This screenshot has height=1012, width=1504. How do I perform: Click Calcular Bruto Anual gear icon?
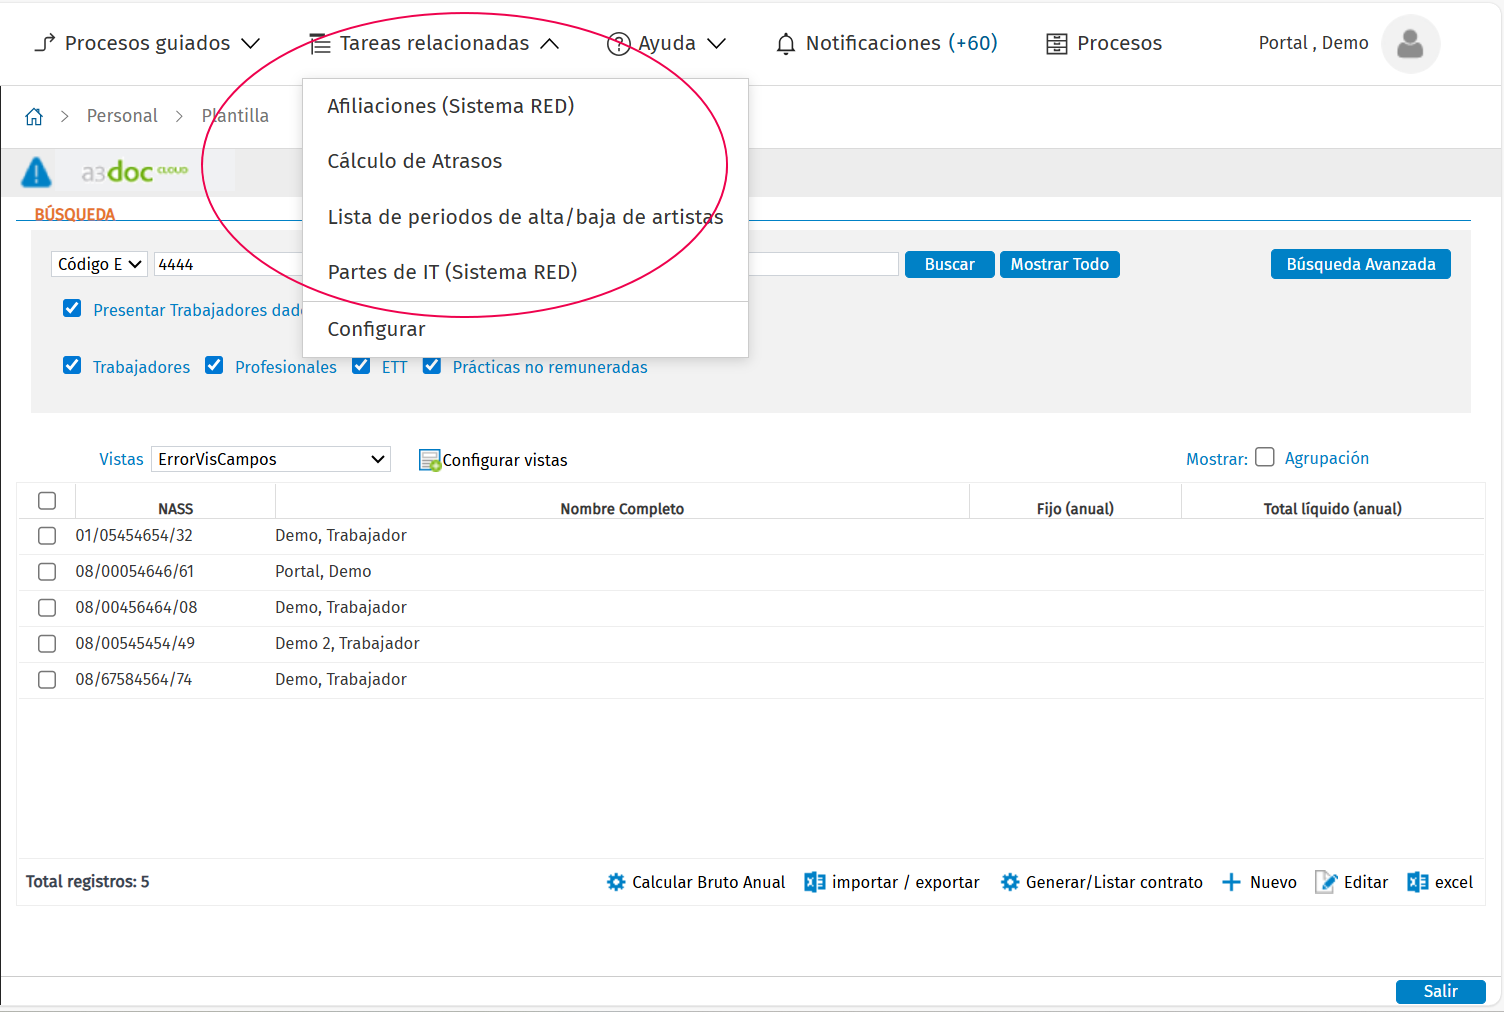[616, 882]
